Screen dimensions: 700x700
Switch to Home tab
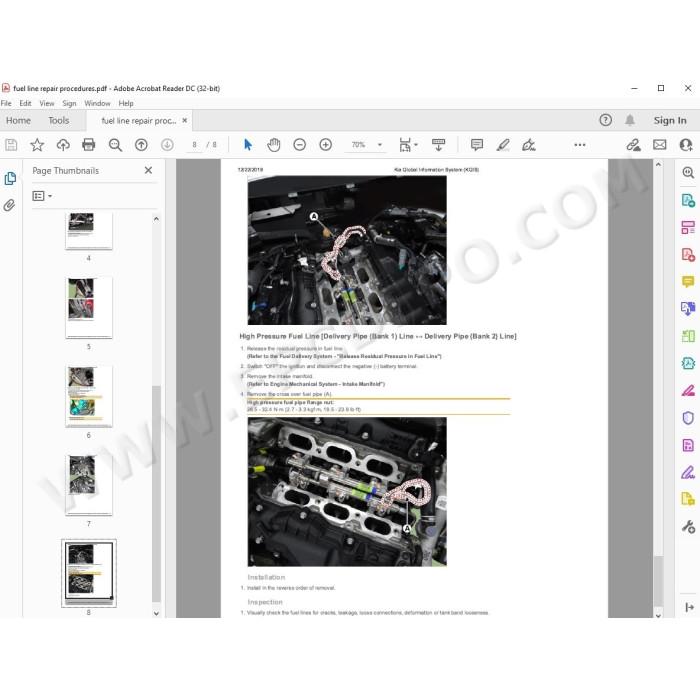(18, 121)
